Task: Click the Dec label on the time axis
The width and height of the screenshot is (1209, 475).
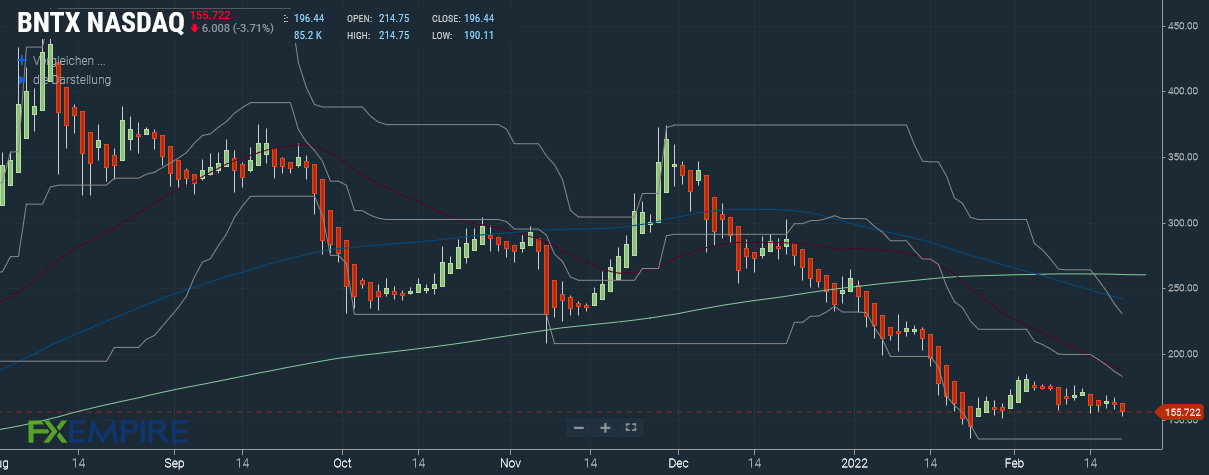Action: coord(678,464)
